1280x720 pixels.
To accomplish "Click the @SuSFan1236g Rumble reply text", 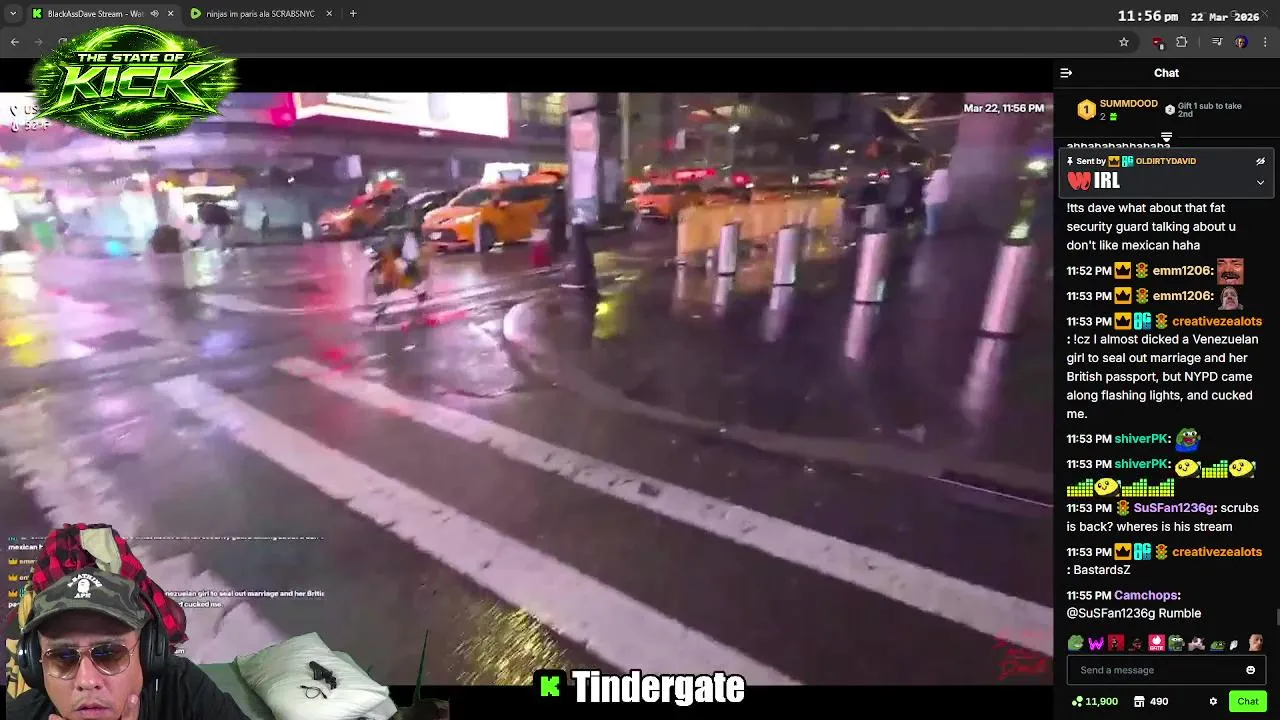I will (1134, 613).
